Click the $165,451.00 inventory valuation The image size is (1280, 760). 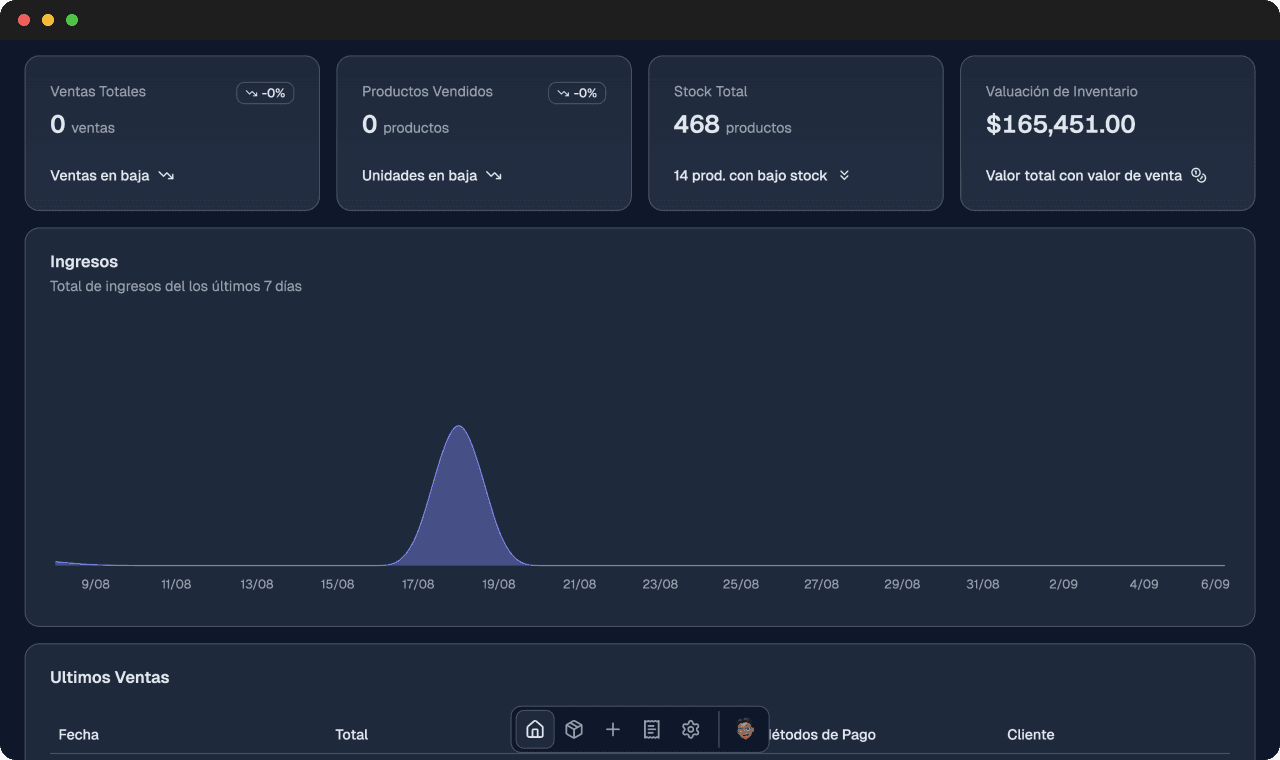pyautogui.click(x=1060, y=124)
